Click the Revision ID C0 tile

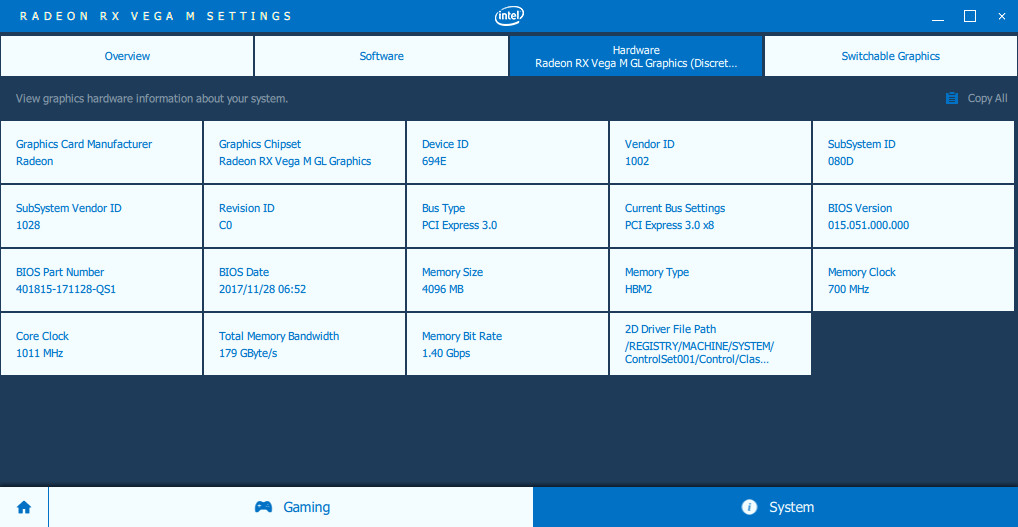304,216
